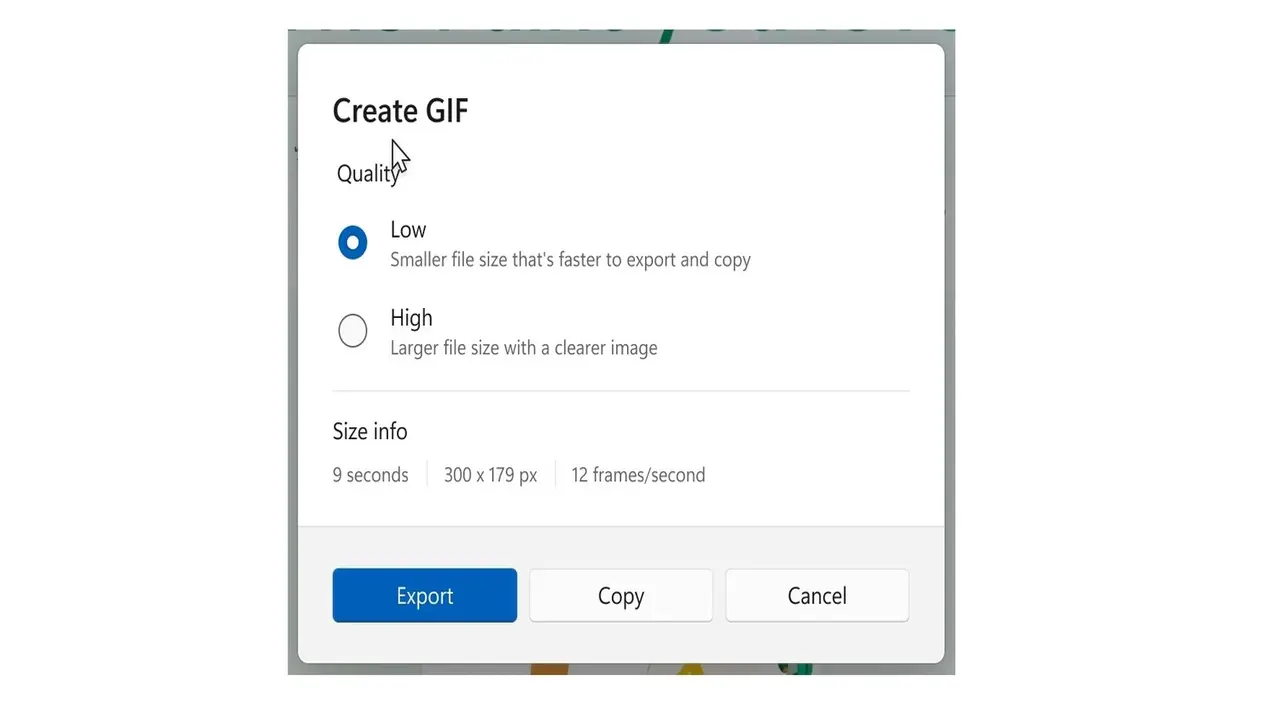Click the 'Quality' section heading
The height and width of the screenshot is (720, 1280).
(x=365, y=174)
